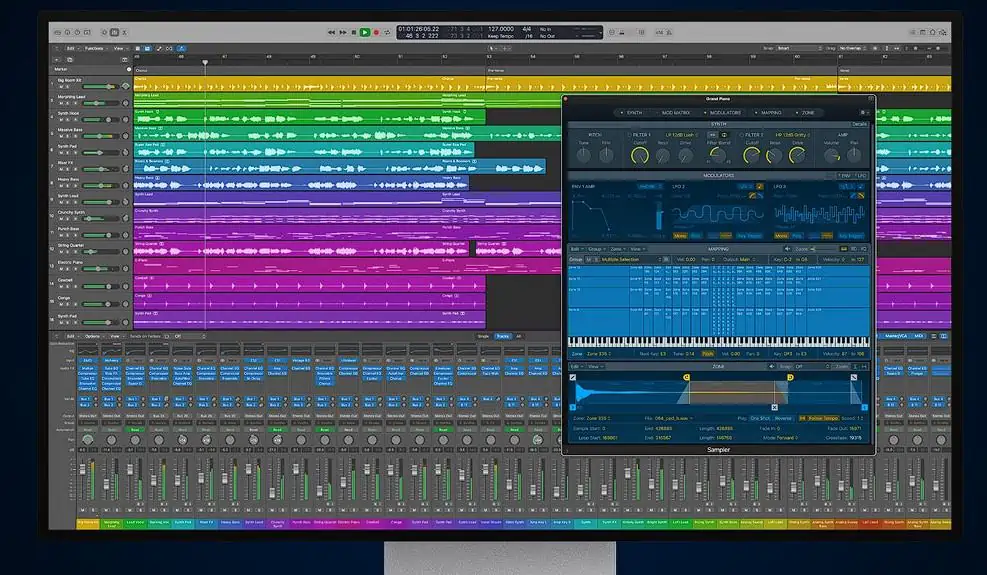Open the Editors scissors icon
Image resolution: width=987 pixels, height=575 pixels.
pyautogui.click(x=124, y=32)
